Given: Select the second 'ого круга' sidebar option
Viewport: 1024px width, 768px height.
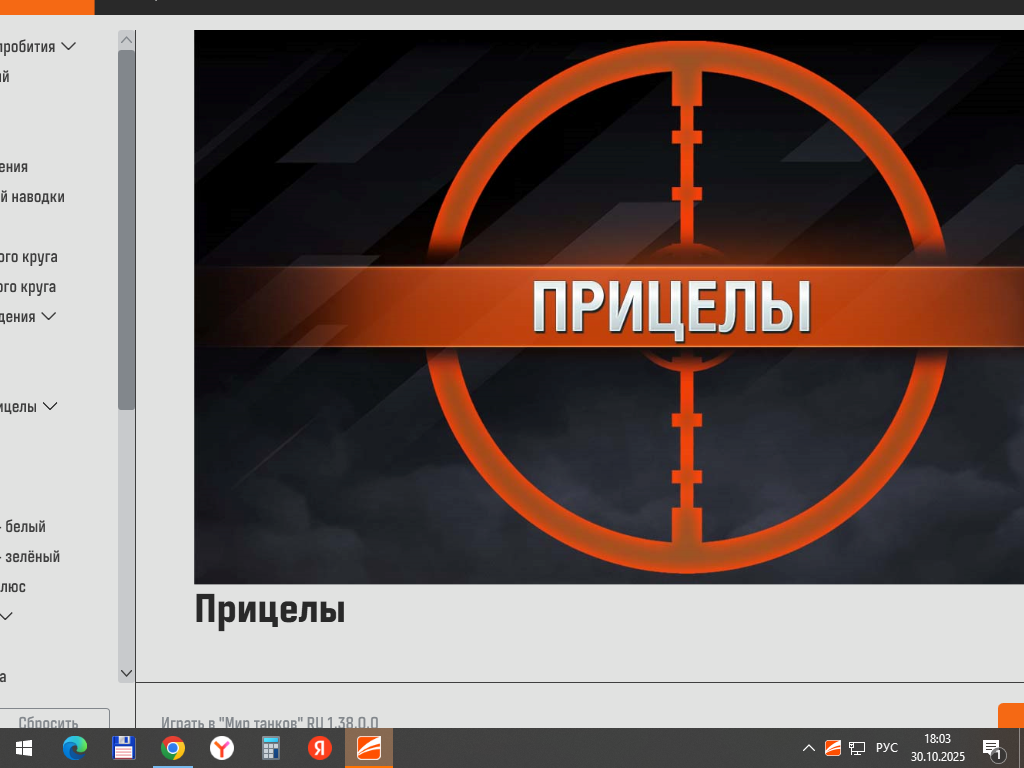Looking at the screenshot, I should [28, 287].
